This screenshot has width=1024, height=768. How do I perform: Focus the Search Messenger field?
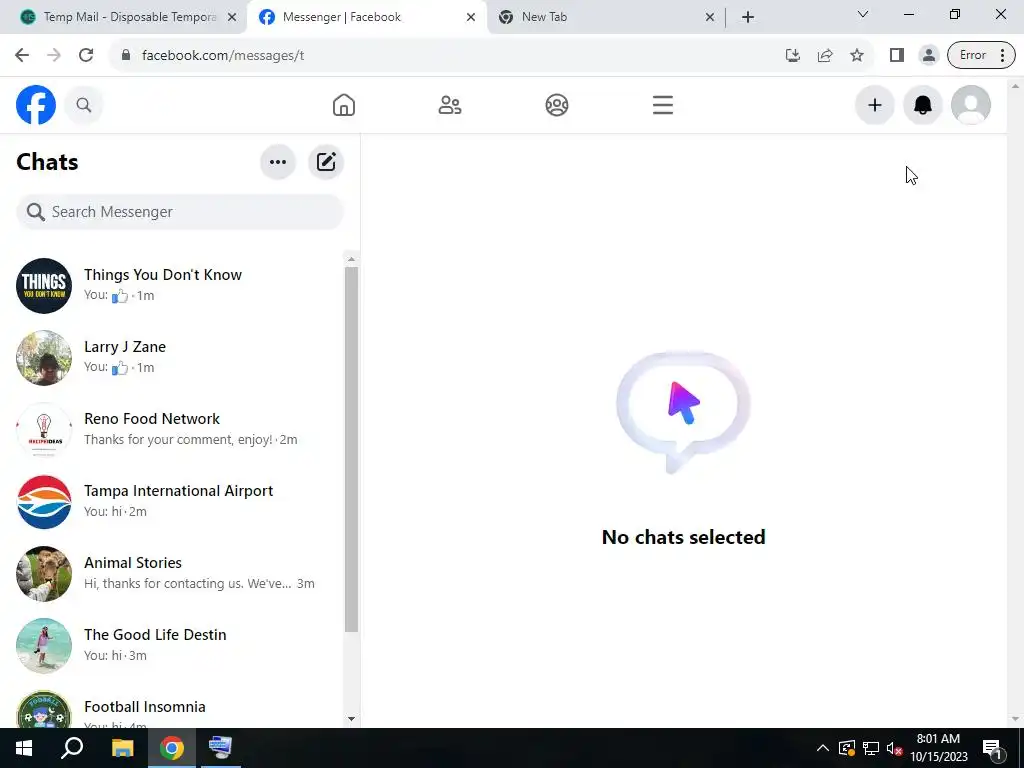point(180,212)
